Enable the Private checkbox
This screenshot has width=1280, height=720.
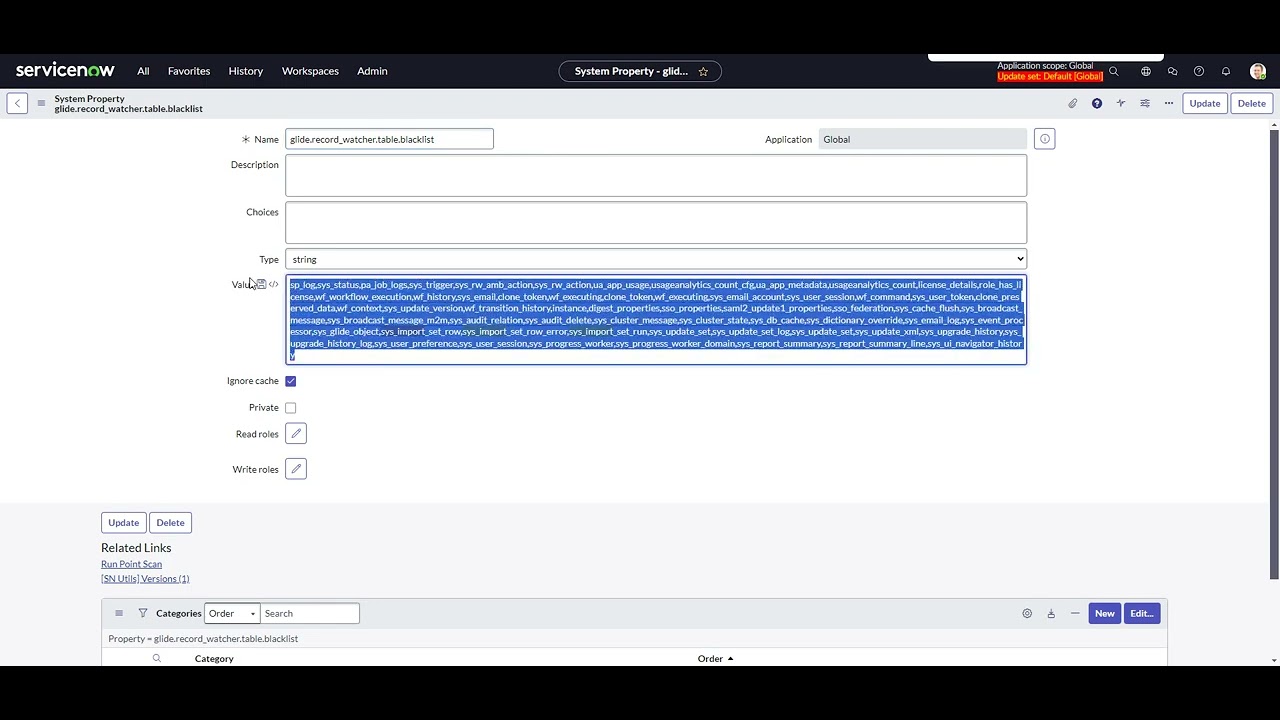[290, 407]
